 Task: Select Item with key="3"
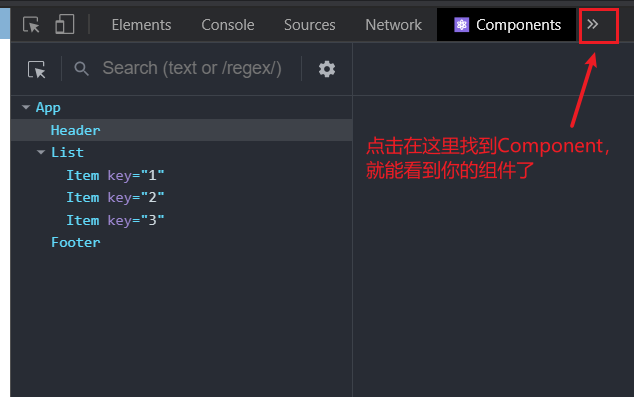[115, 220]
